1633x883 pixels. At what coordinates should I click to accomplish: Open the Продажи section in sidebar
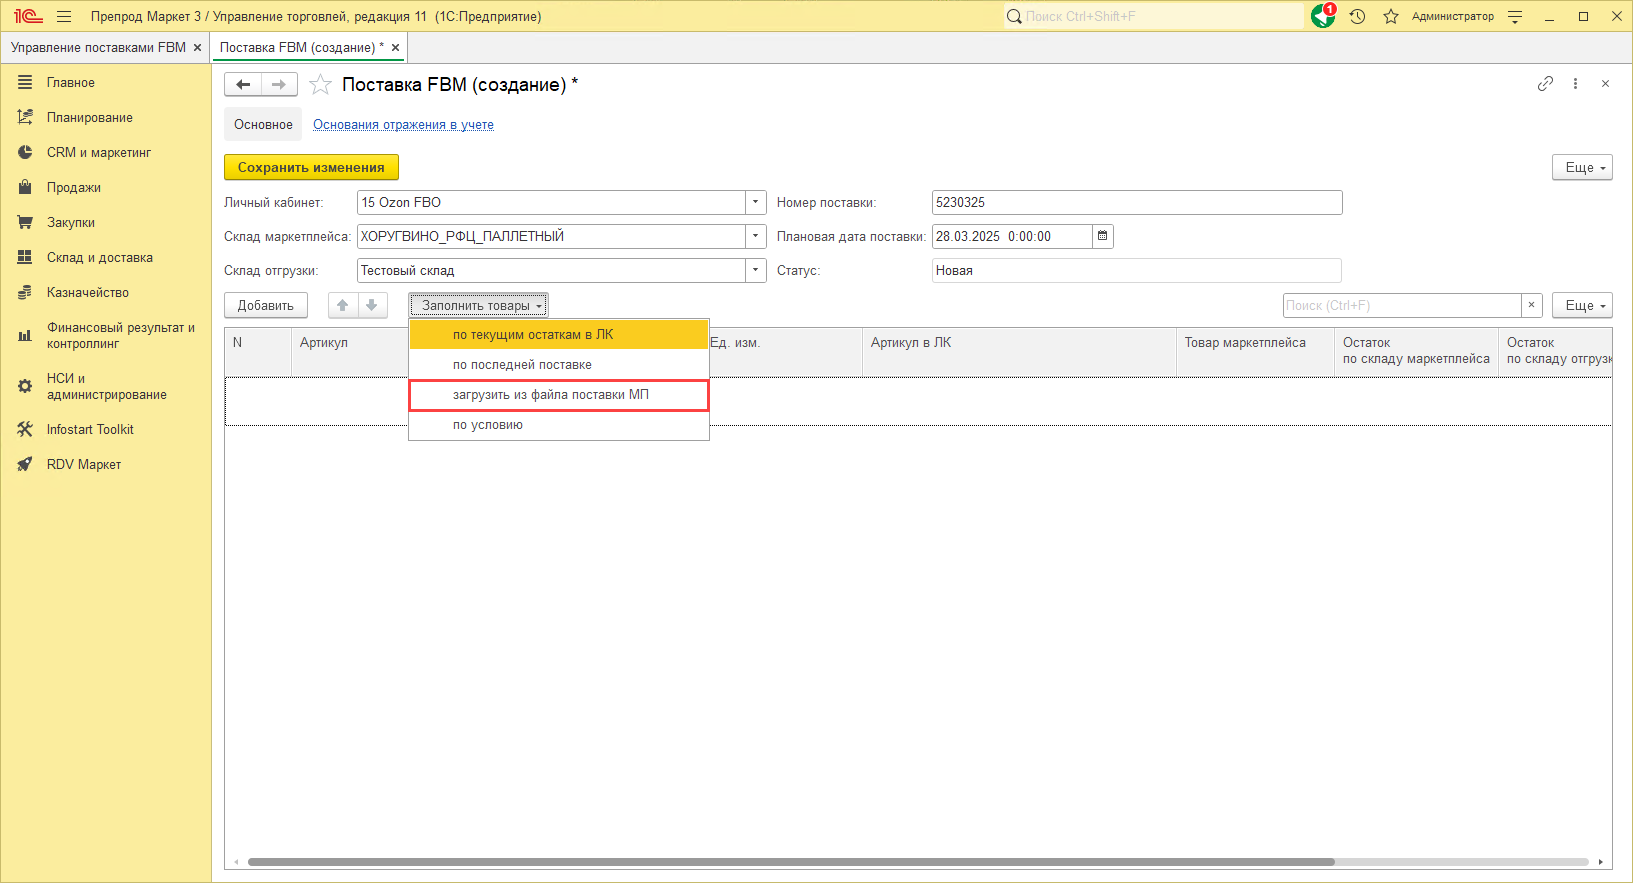(x=73, y=187)
